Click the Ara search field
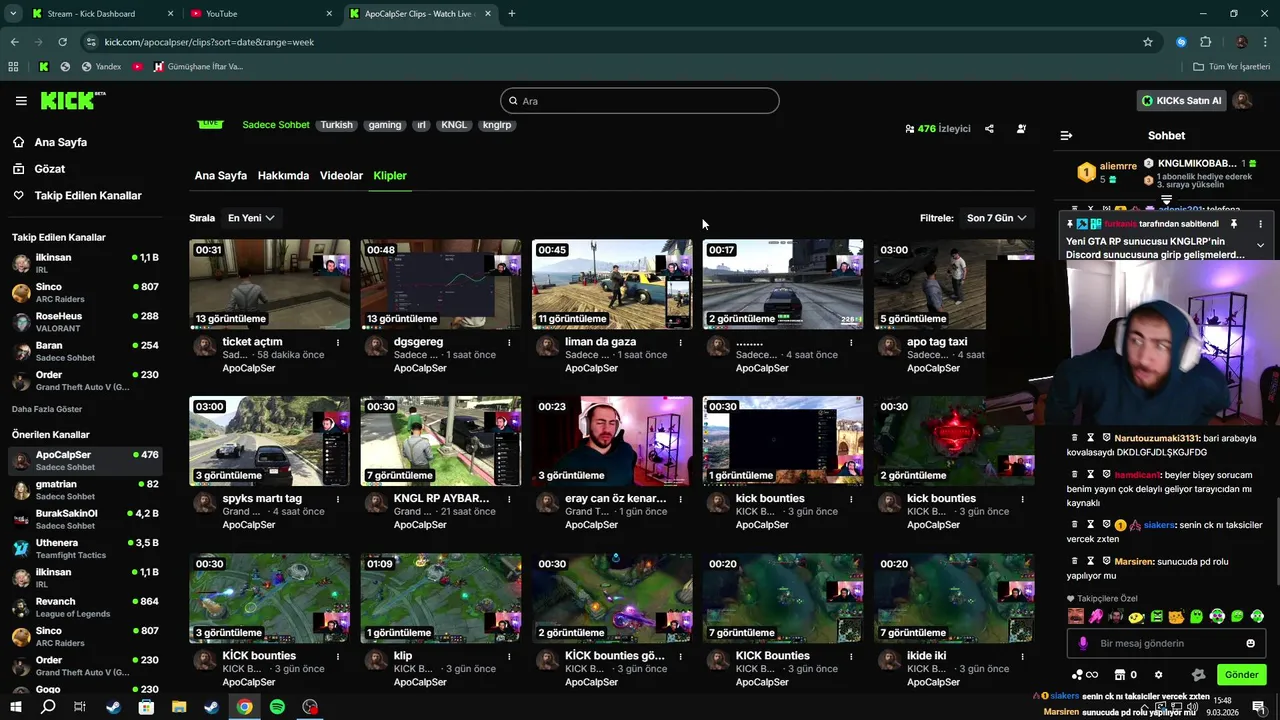Image resolution: width=1280 pixels, height=720 pixels. pyautogui.click(x=640, y=101)
